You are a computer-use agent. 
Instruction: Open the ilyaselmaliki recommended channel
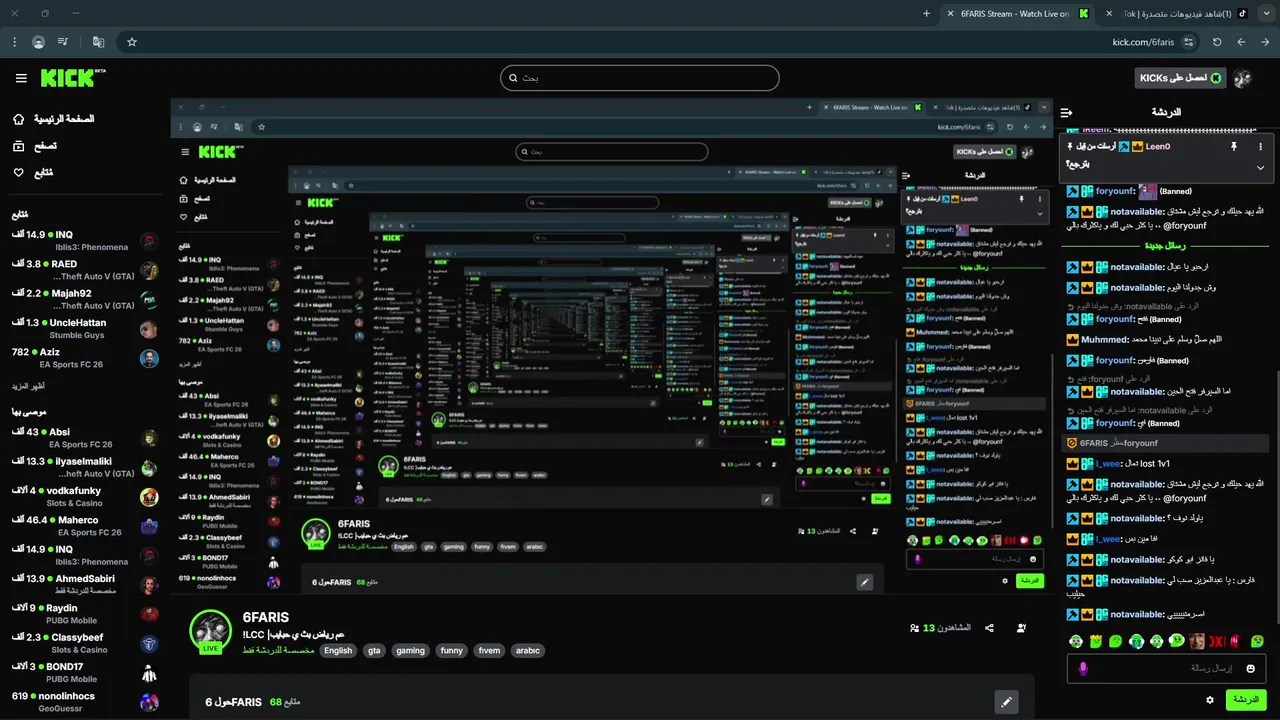coord(85,467)
